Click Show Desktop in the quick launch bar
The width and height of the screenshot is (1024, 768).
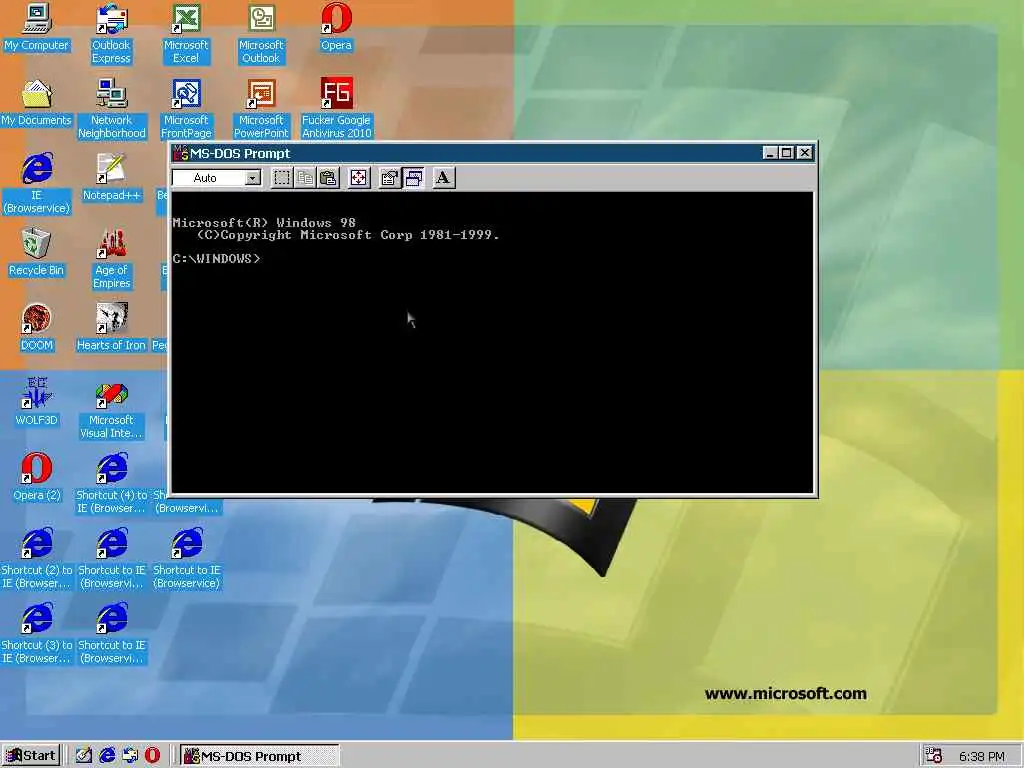(84, 756)
